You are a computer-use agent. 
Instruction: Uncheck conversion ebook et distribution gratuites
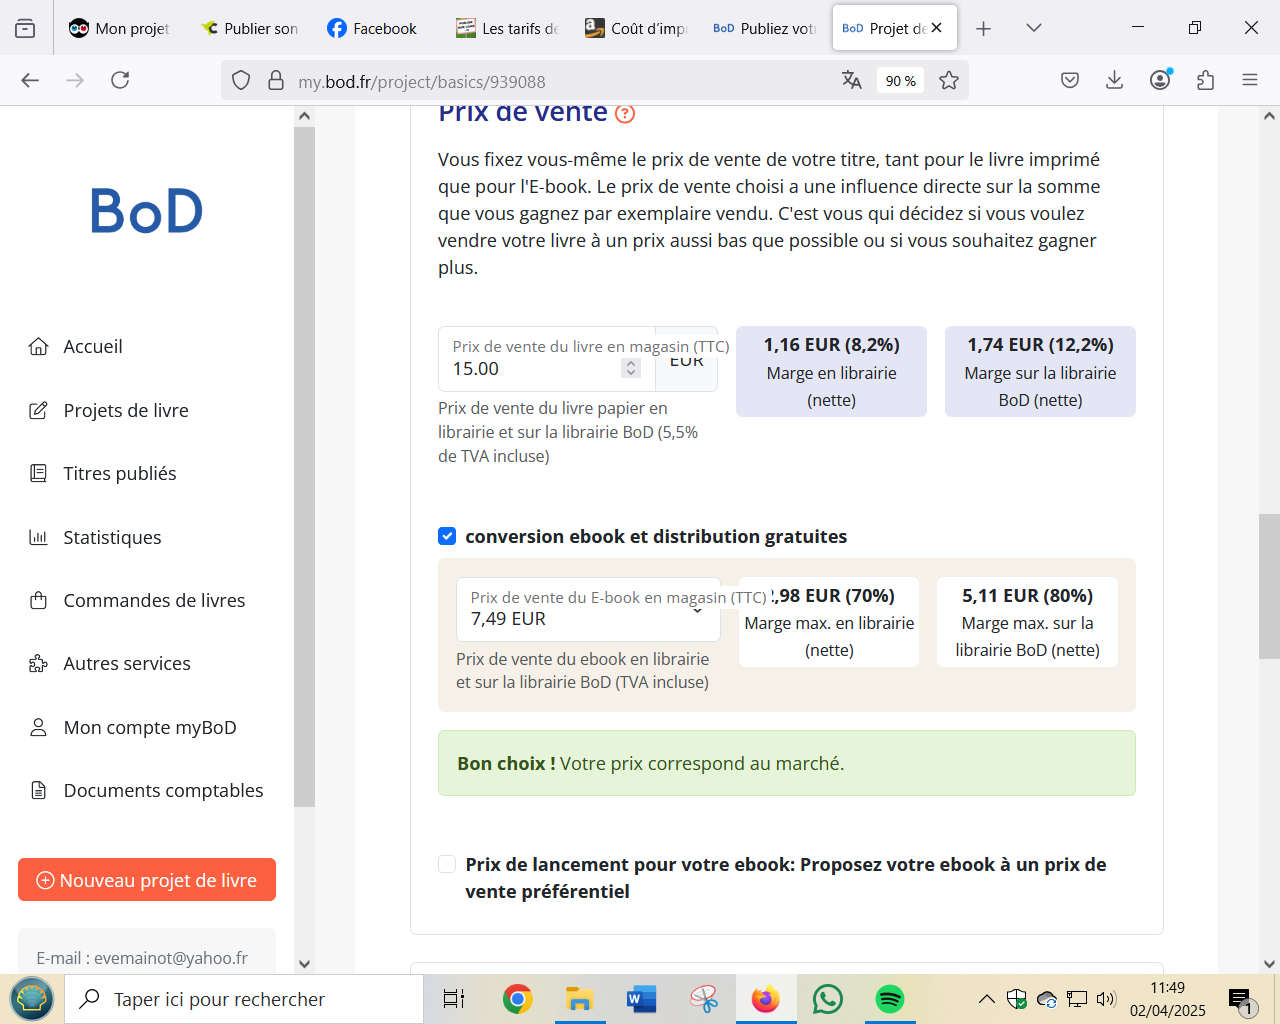[x=447, y=537]
